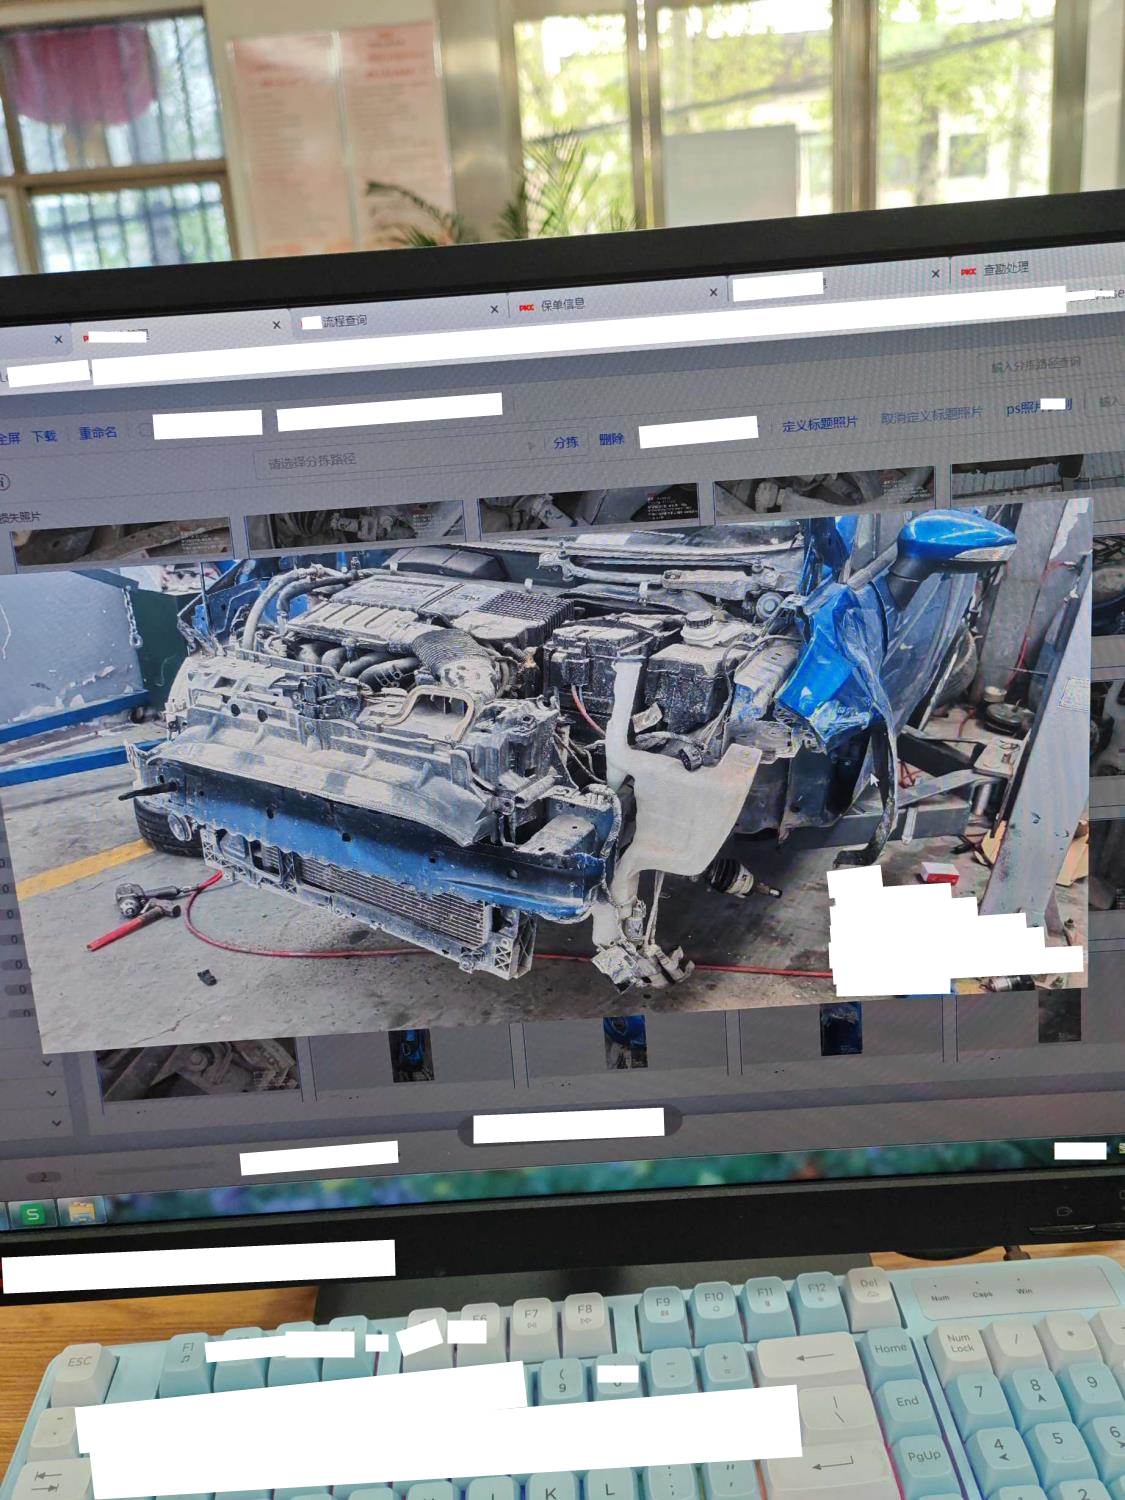Viewport: 1125px width, 1500px height.
Task: Click the PICC icon on 查勘处理 tab
Action: (x=968, y=271)
